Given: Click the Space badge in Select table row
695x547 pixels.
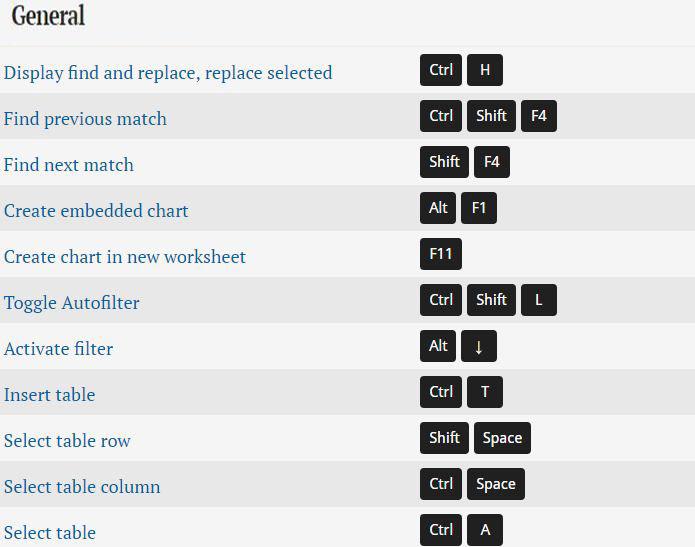Looking at the screenshot, I should click(x=502, y=438).
